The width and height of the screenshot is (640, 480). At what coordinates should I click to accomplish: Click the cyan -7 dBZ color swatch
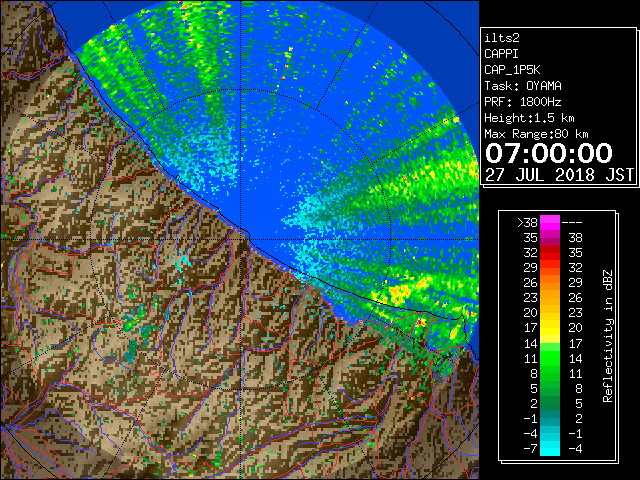(x=550, y=449)
